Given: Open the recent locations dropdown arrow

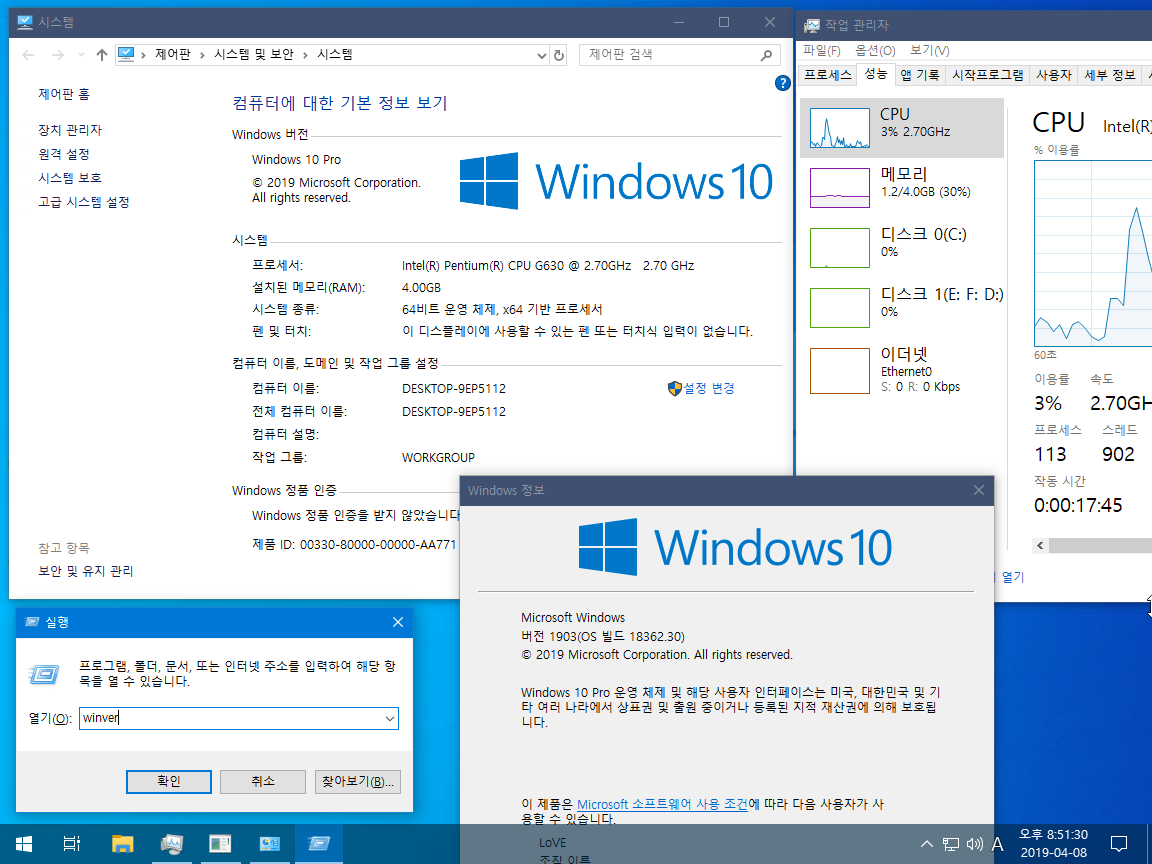Looking at the screenshot, I should pos(82,54).
